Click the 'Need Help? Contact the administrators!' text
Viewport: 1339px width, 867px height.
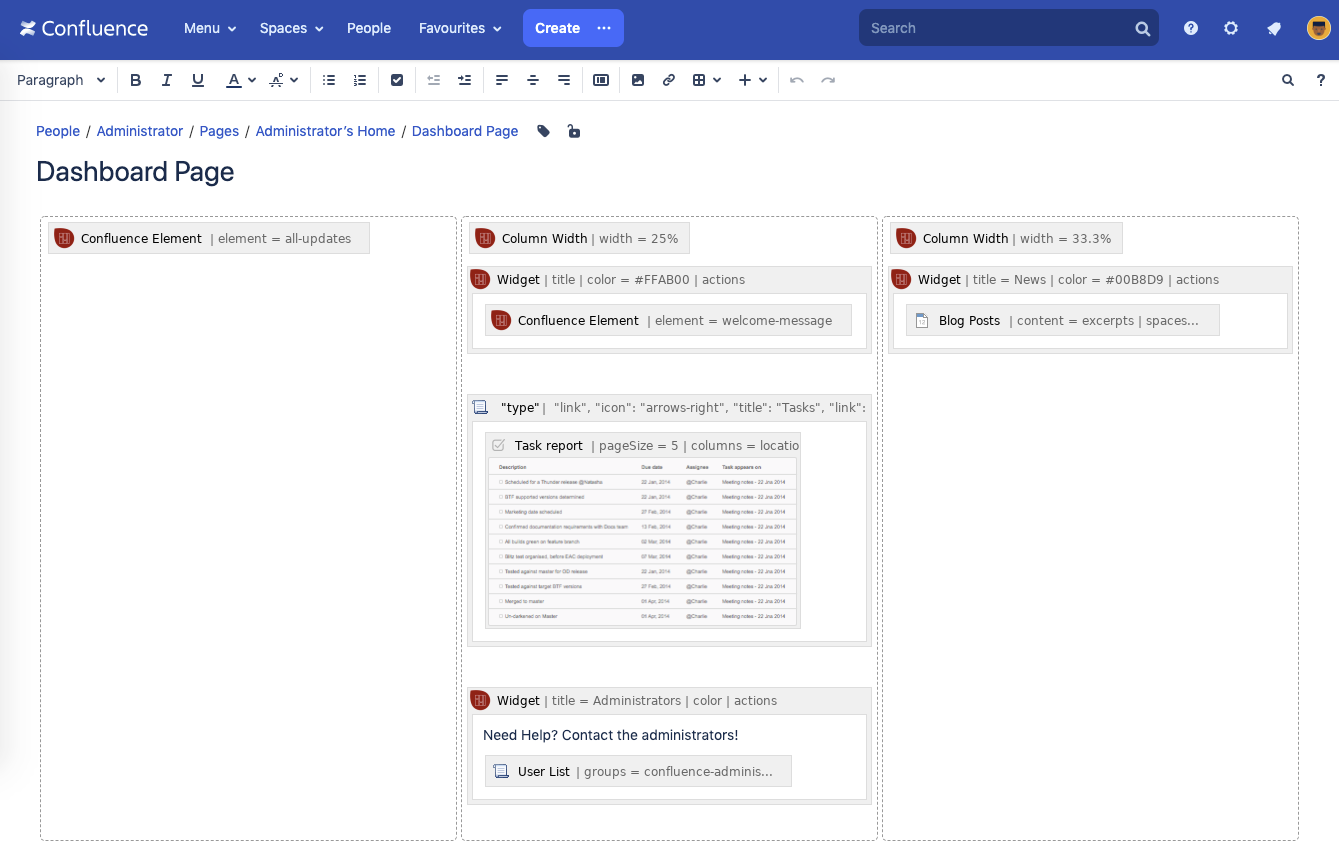pyautogui.click(x=610, y=735)
